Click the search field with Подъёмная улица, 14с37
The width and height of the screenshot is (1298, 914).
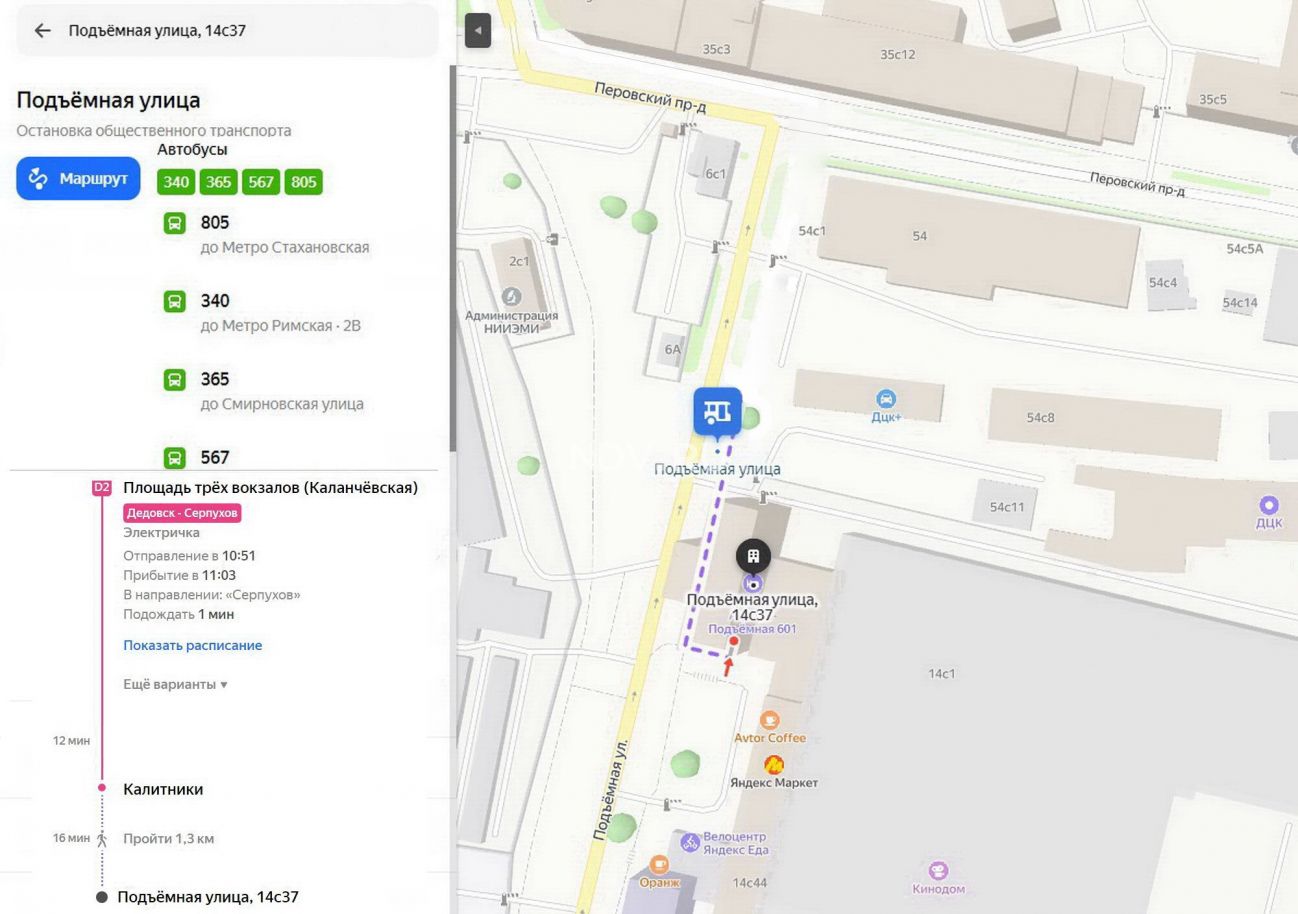[228, 31]
